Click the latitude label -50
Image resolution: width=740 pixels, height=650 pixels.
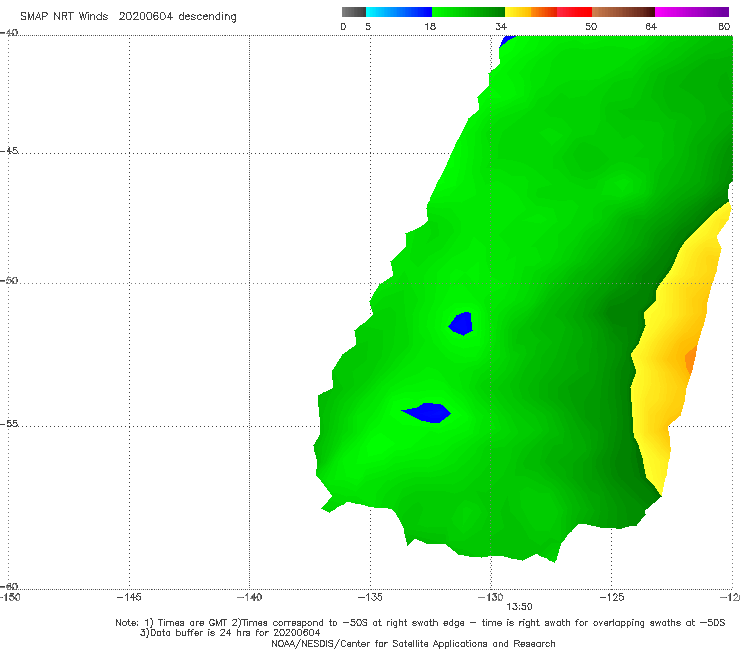click(9, 281)
